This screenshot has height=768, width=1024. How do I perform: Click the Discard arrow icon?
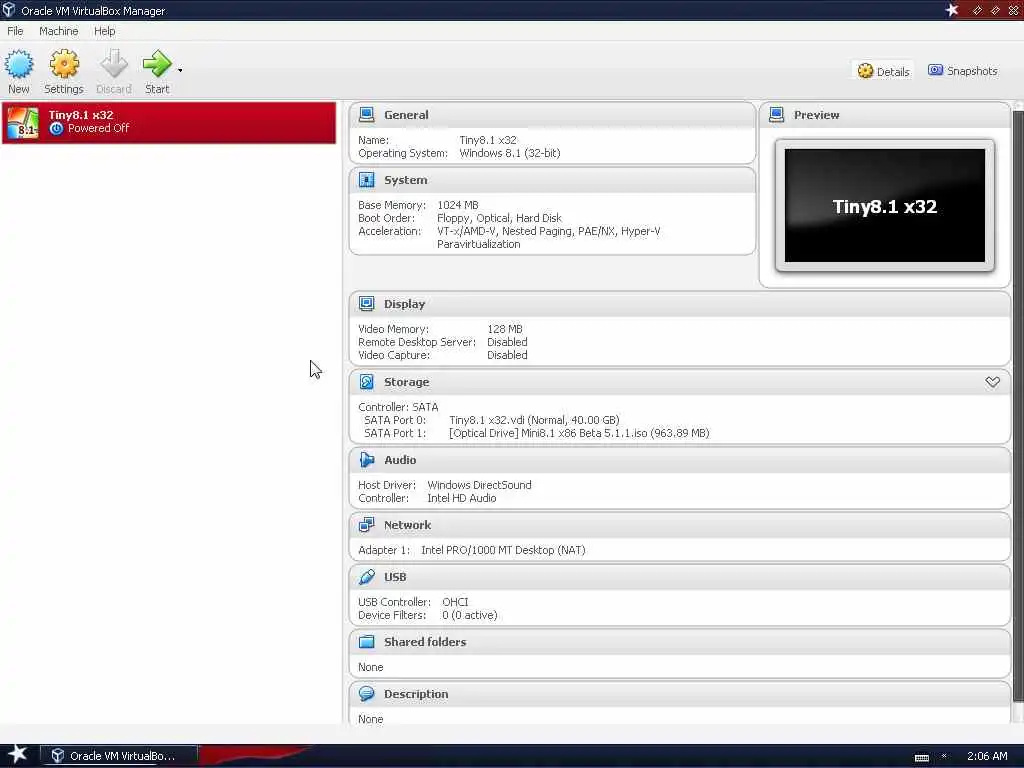114,64
